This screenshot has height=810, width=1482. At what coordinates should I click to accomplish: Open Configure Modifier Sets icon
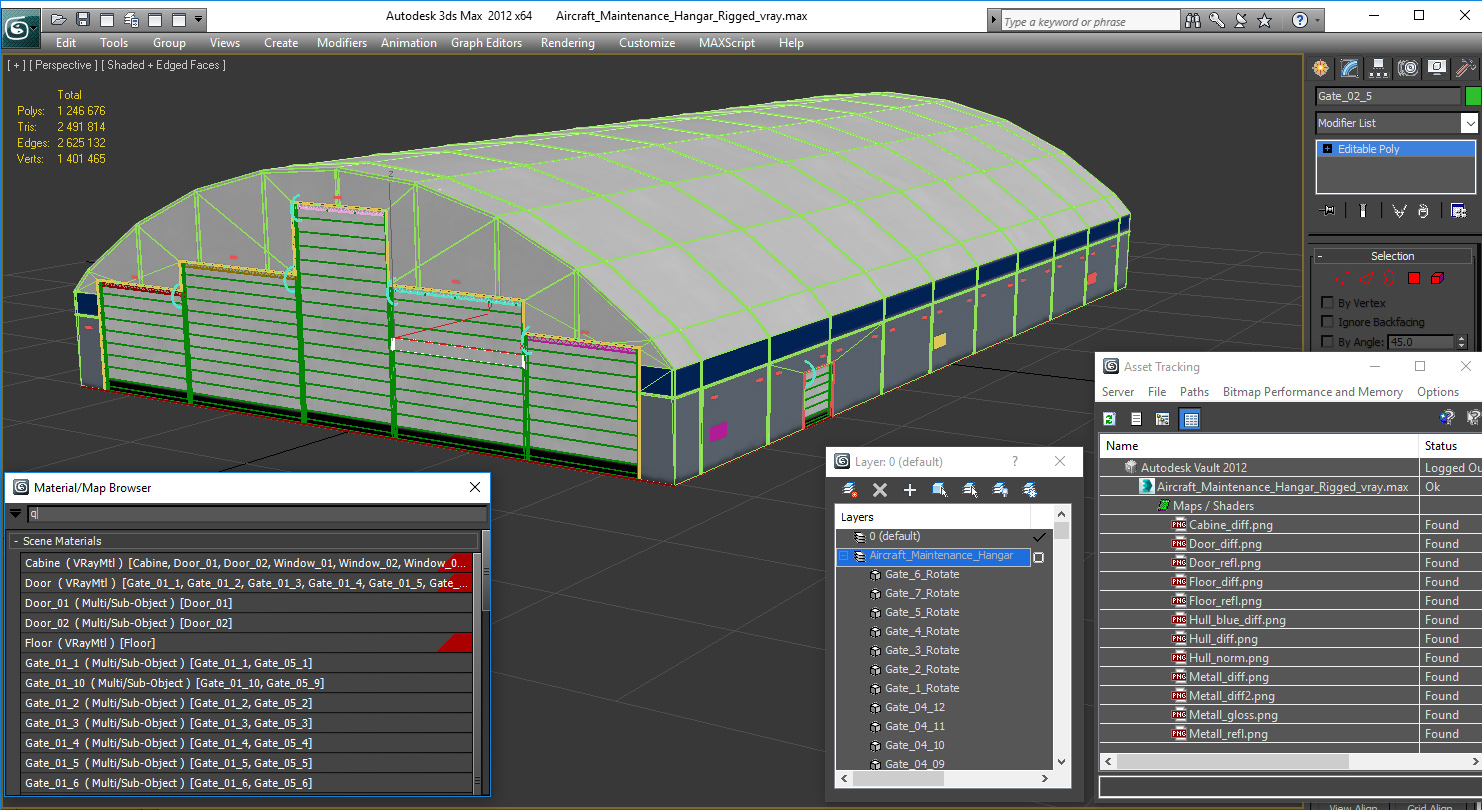(x=1458, y=211)
